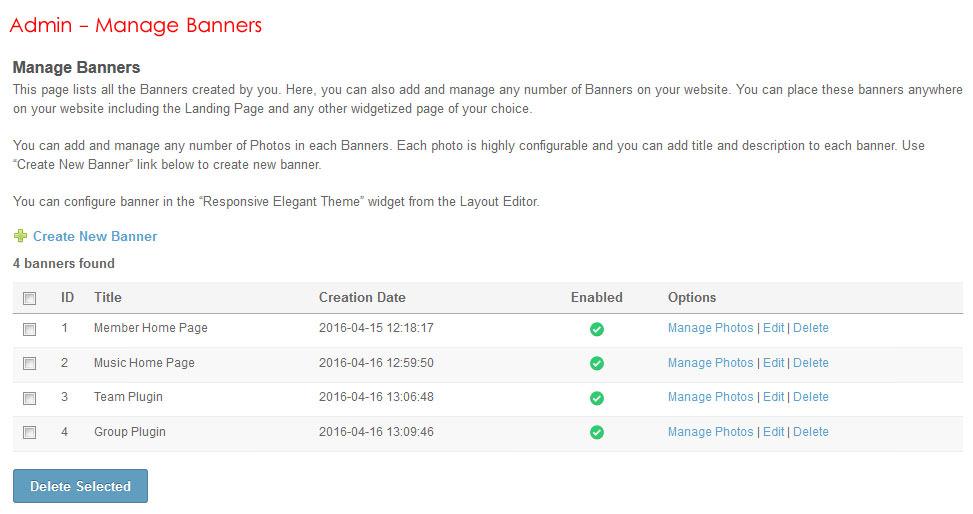Toggle enabled status icon for Music Home Page

pyautogui.click(x=597, y=364)
